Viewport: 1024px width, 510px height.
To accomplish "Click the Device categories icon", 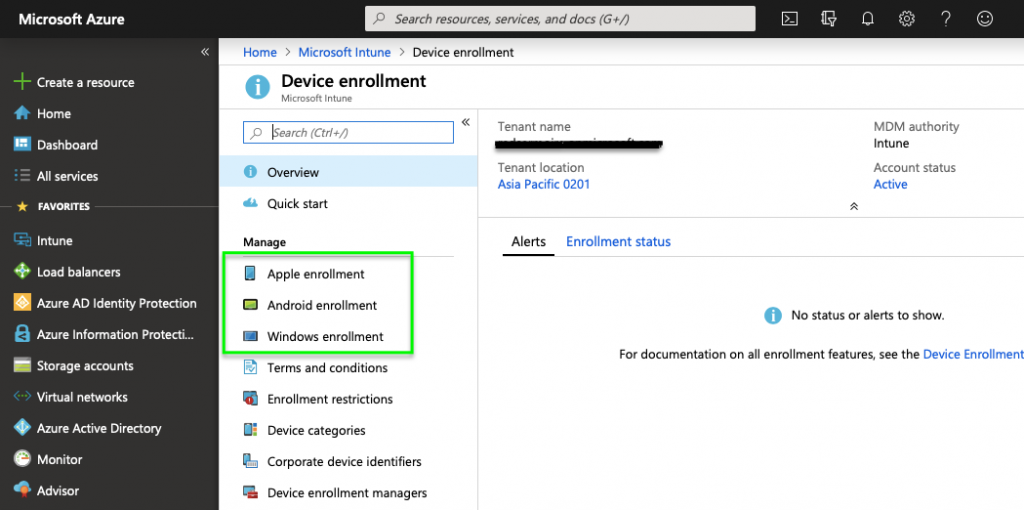I will point(250,430).
